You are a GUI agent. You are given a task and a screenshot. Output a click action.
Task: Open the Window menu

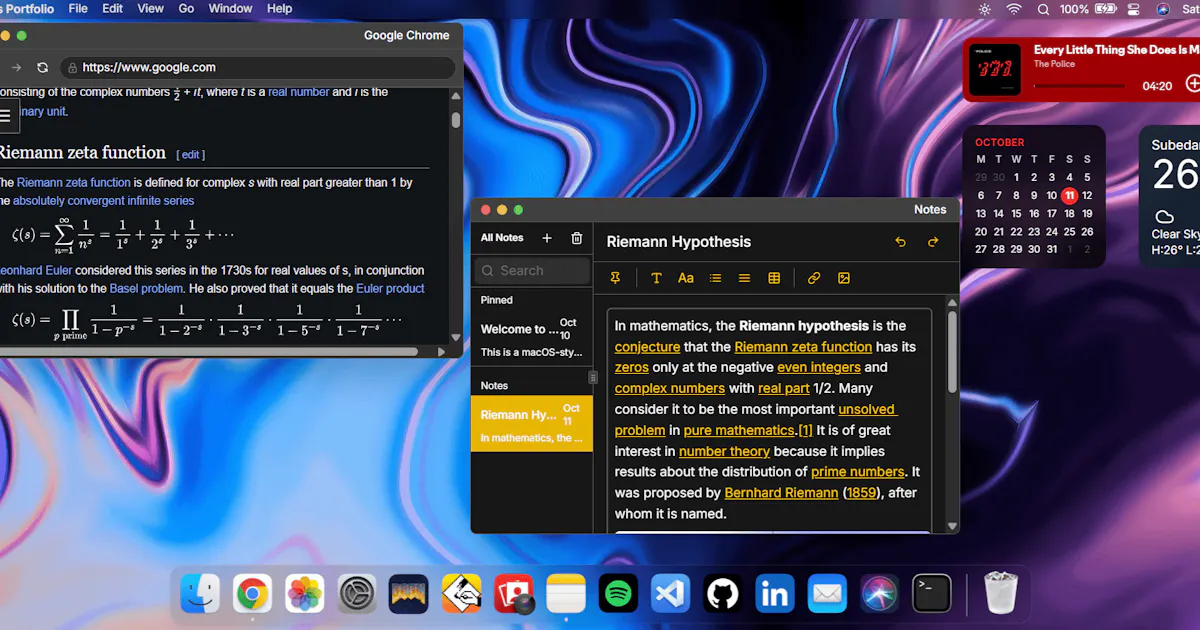point(231,8)
